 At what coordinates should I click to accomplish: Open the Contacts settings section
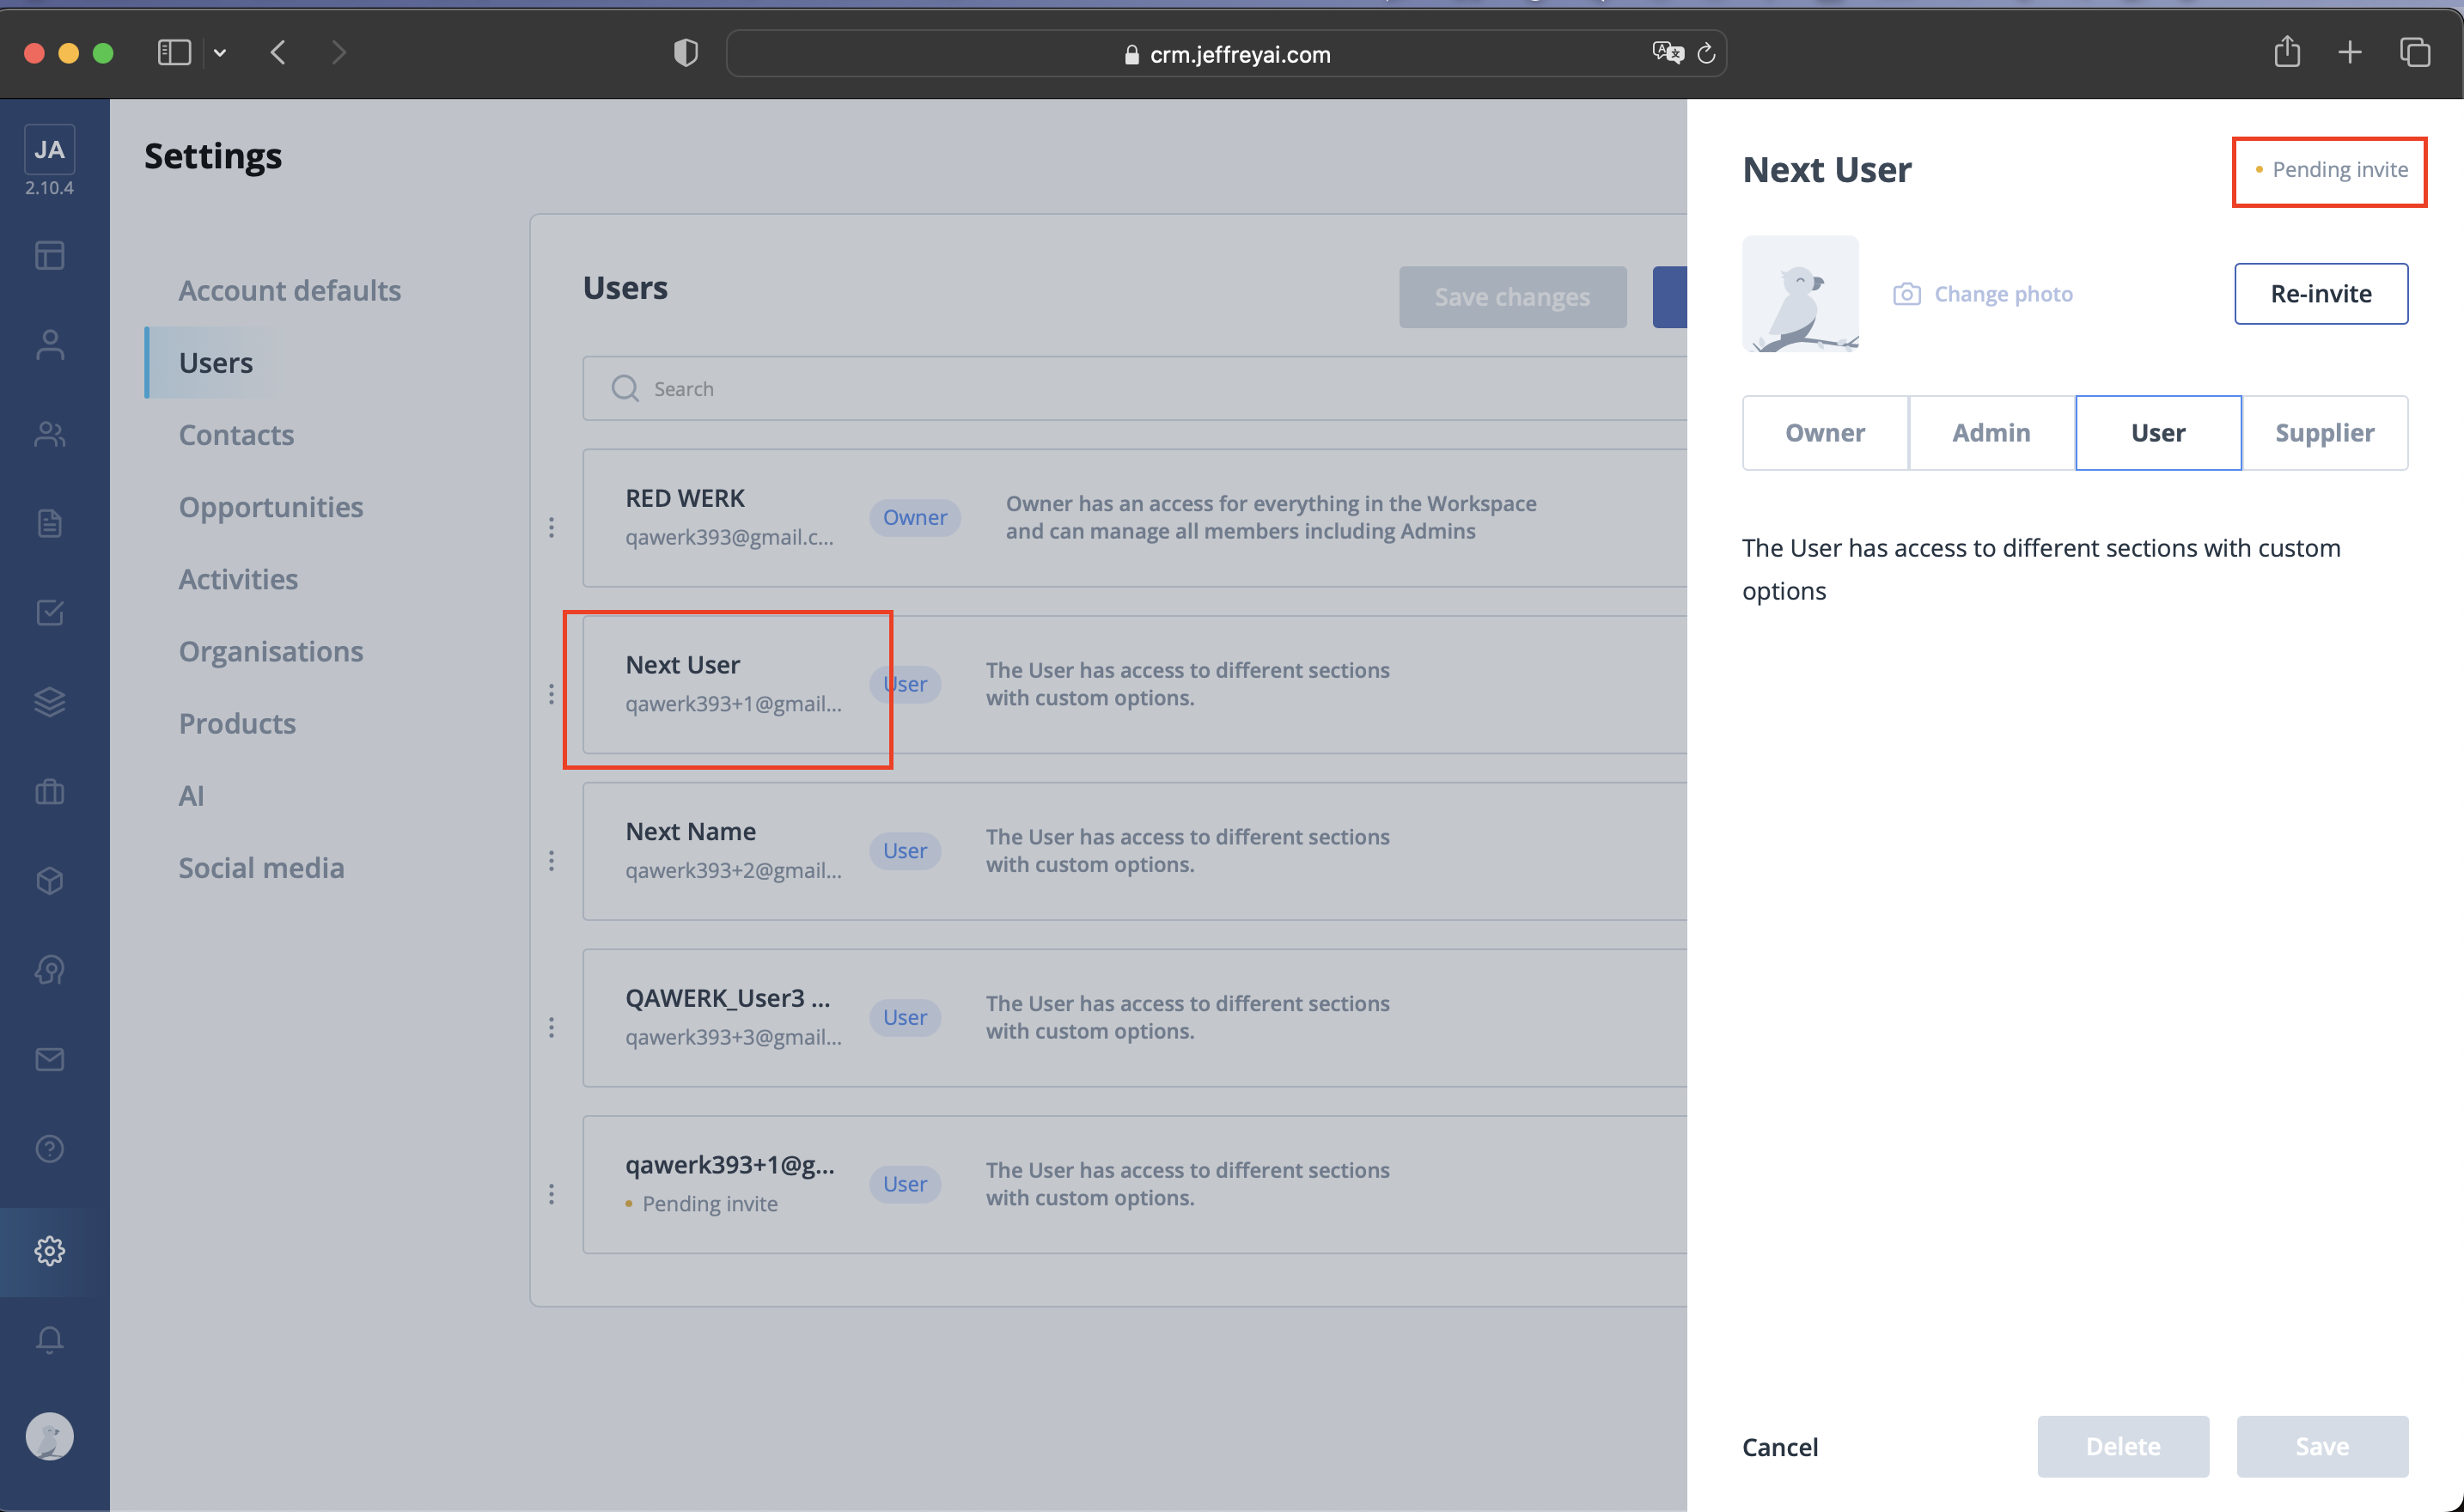pyautogui.click(x=236, y=434)
